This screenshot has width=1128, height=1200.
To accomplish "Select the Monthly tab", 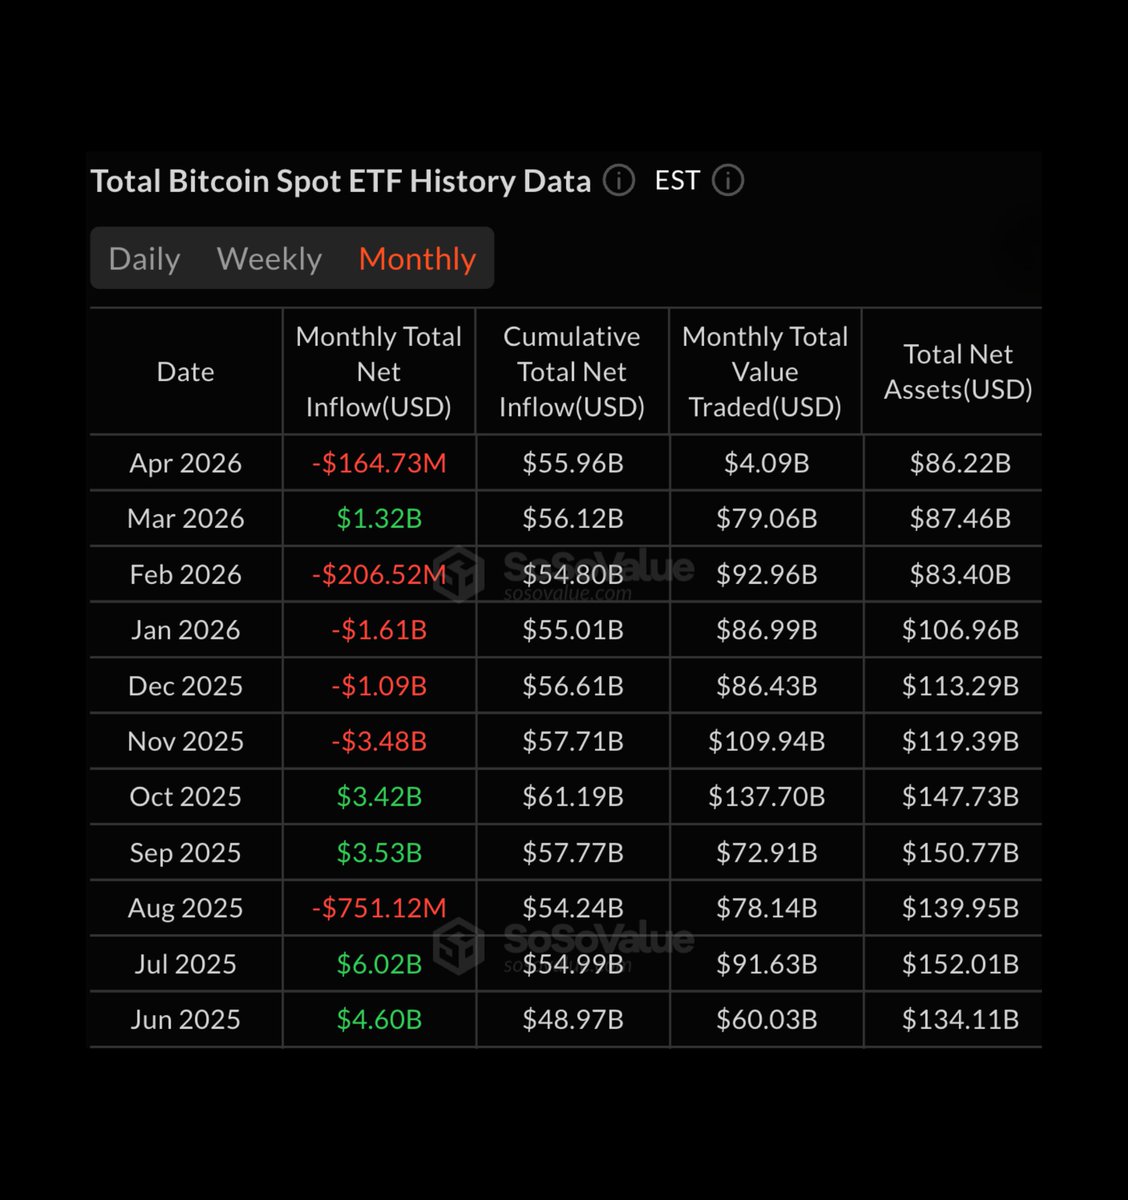I will [x=417, y=259].
